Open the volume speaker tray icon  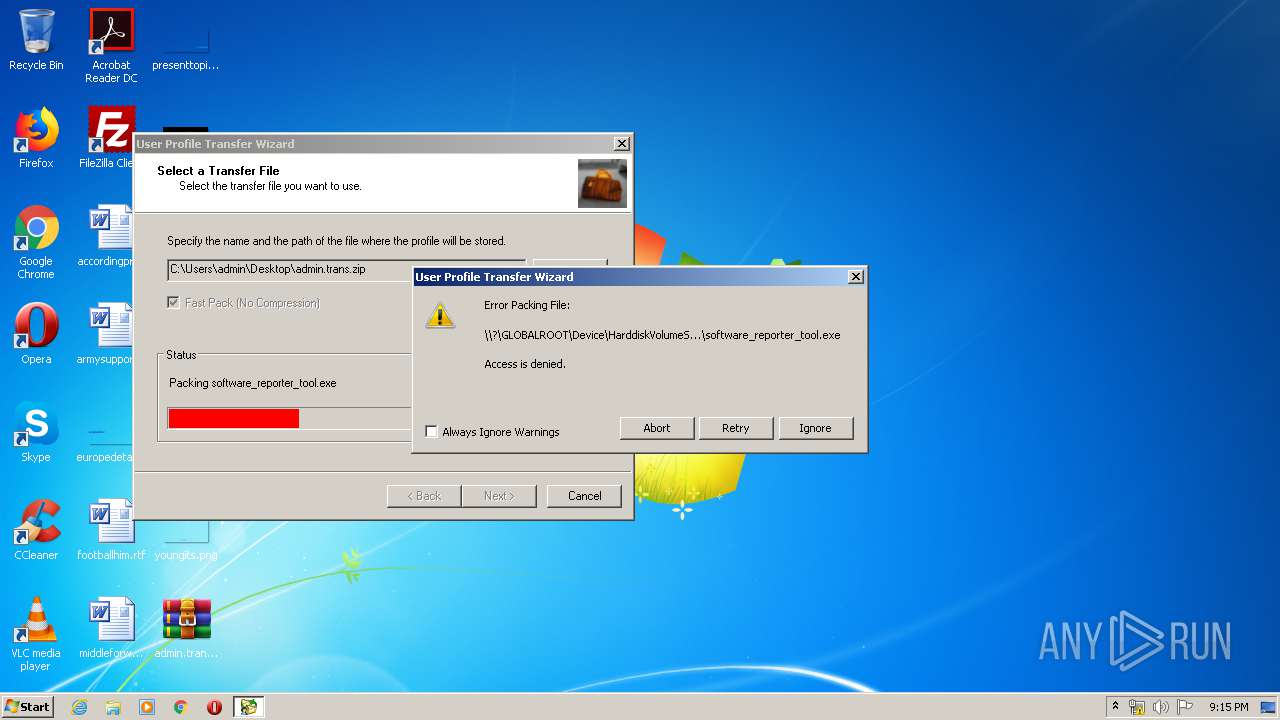coord(1161,707)
